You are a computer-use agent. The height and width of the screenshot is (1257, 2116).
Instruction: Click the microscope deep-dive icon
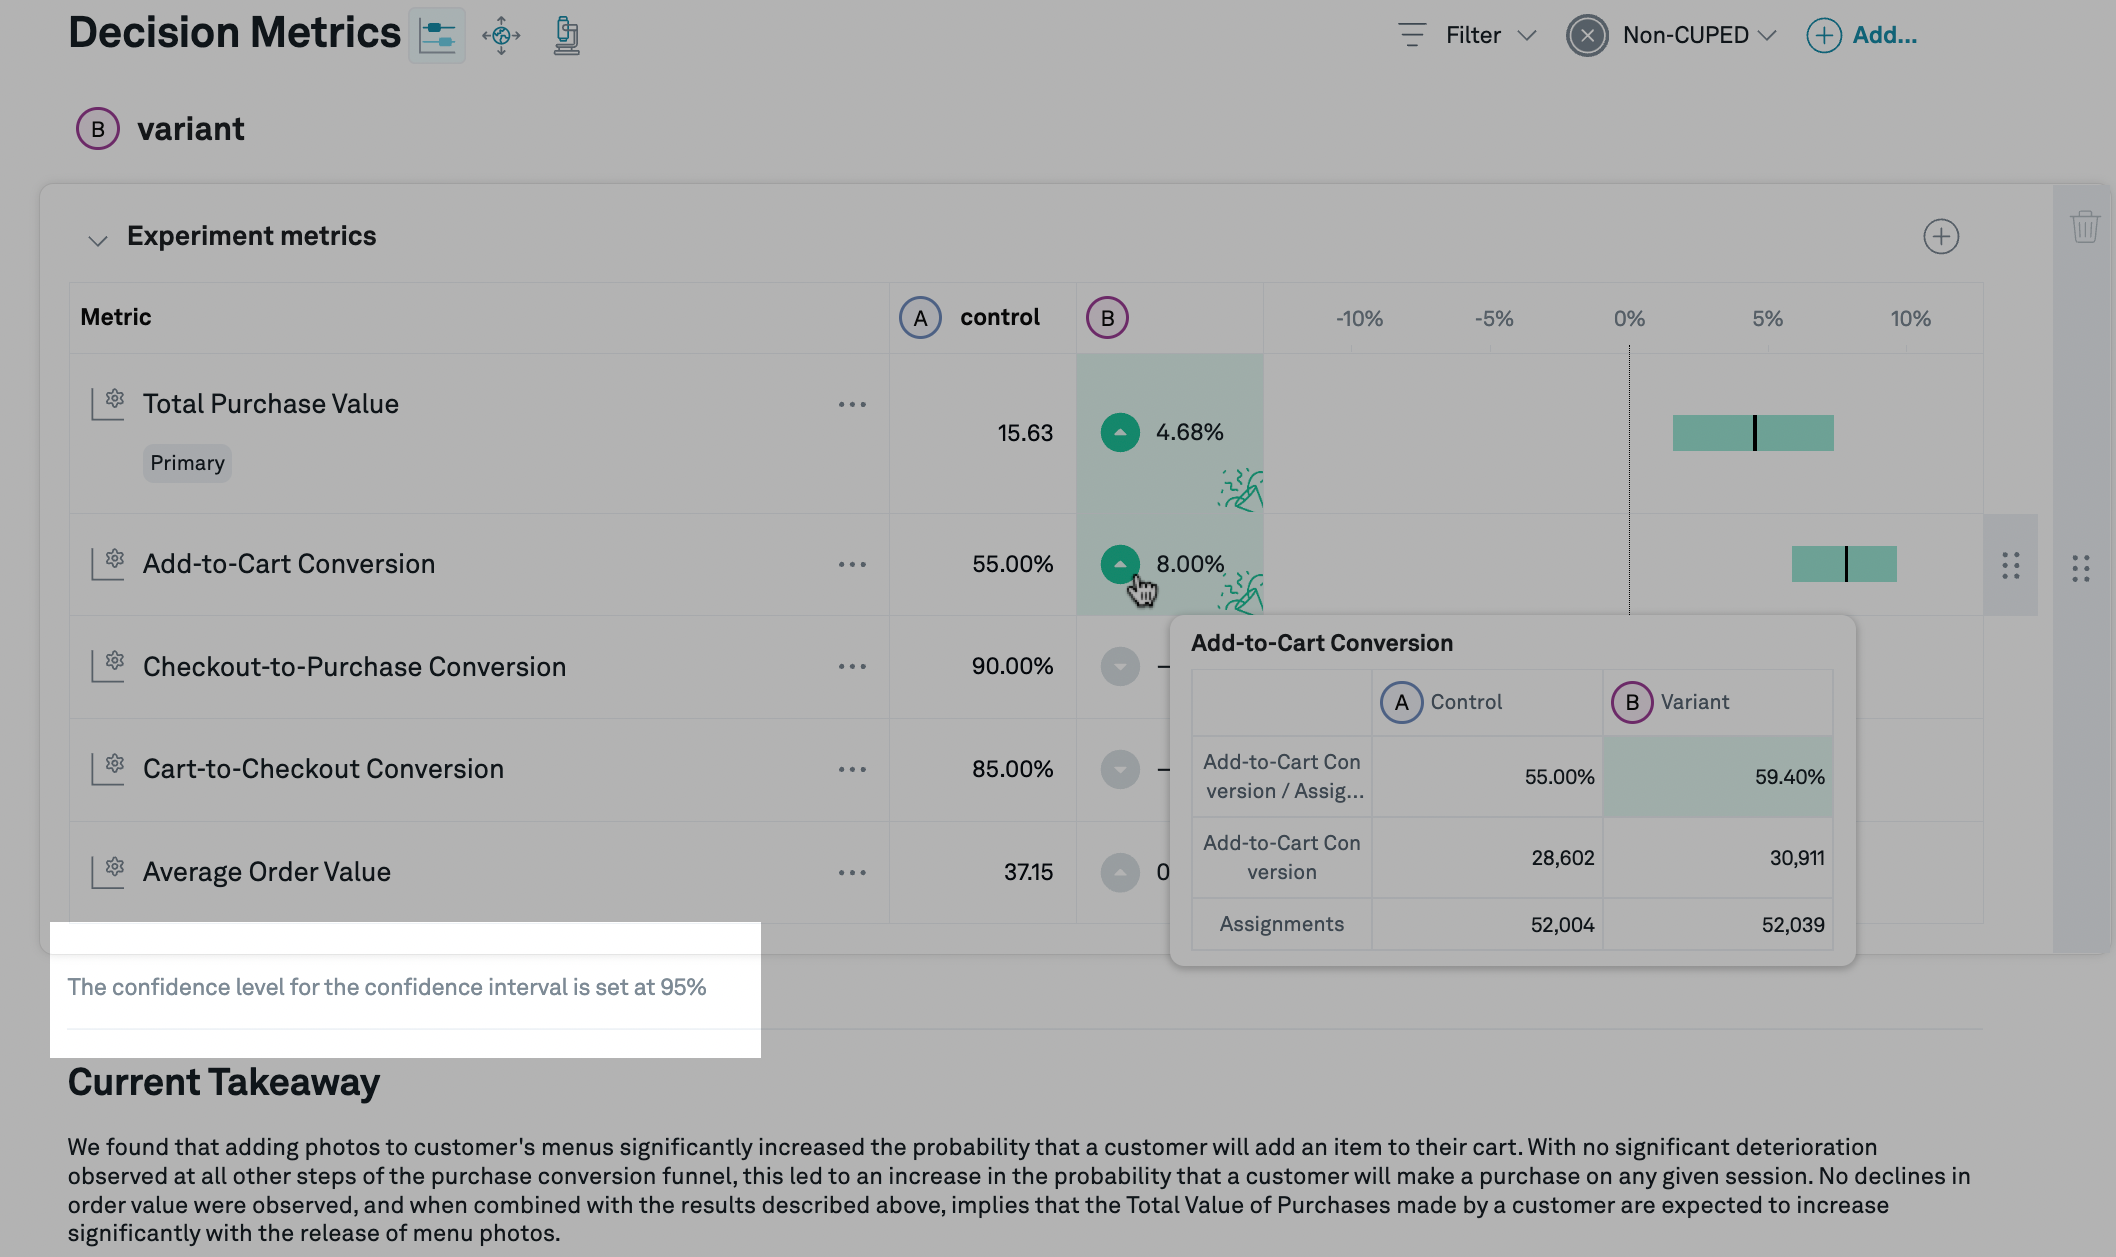[566, 36]
